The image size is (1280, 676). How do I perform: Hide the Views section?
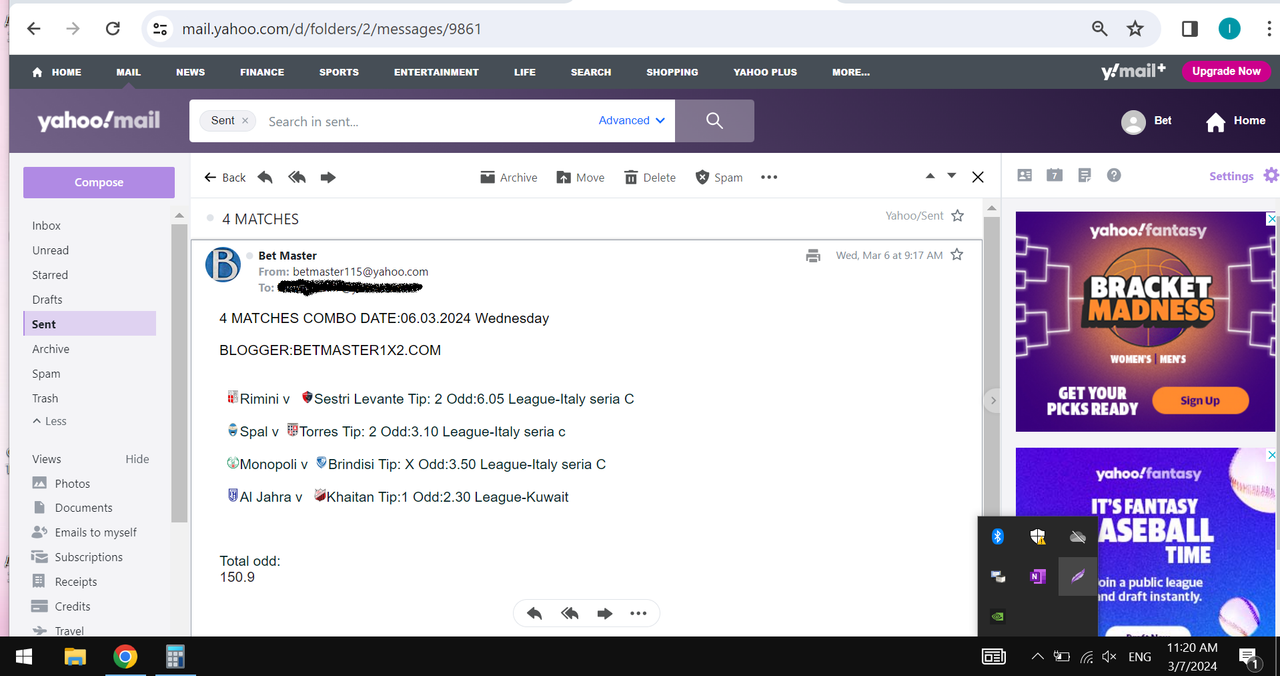137,459
